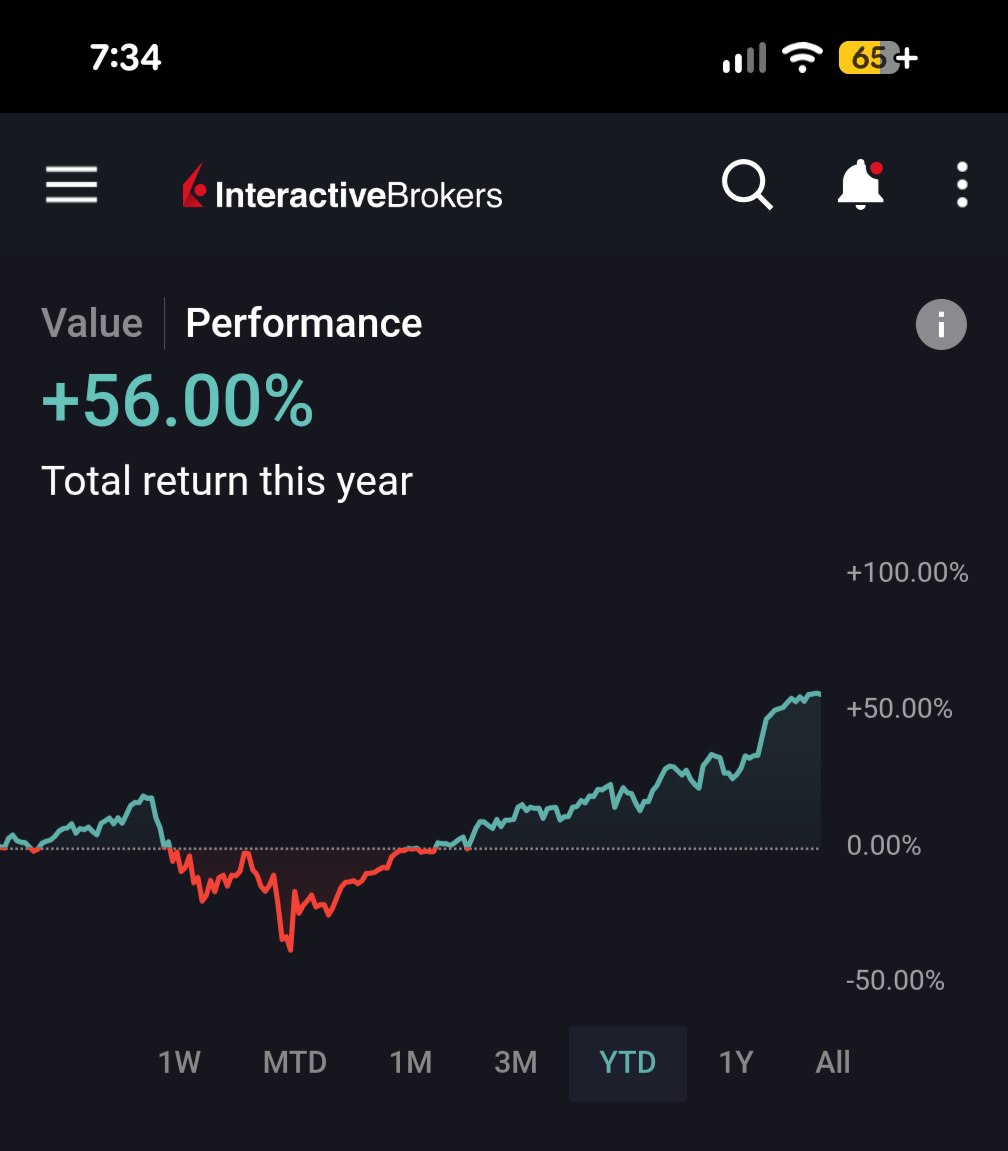Open the notifications bell
The height and width of the screenshot is (1151, 1008).
pos(860,185)
